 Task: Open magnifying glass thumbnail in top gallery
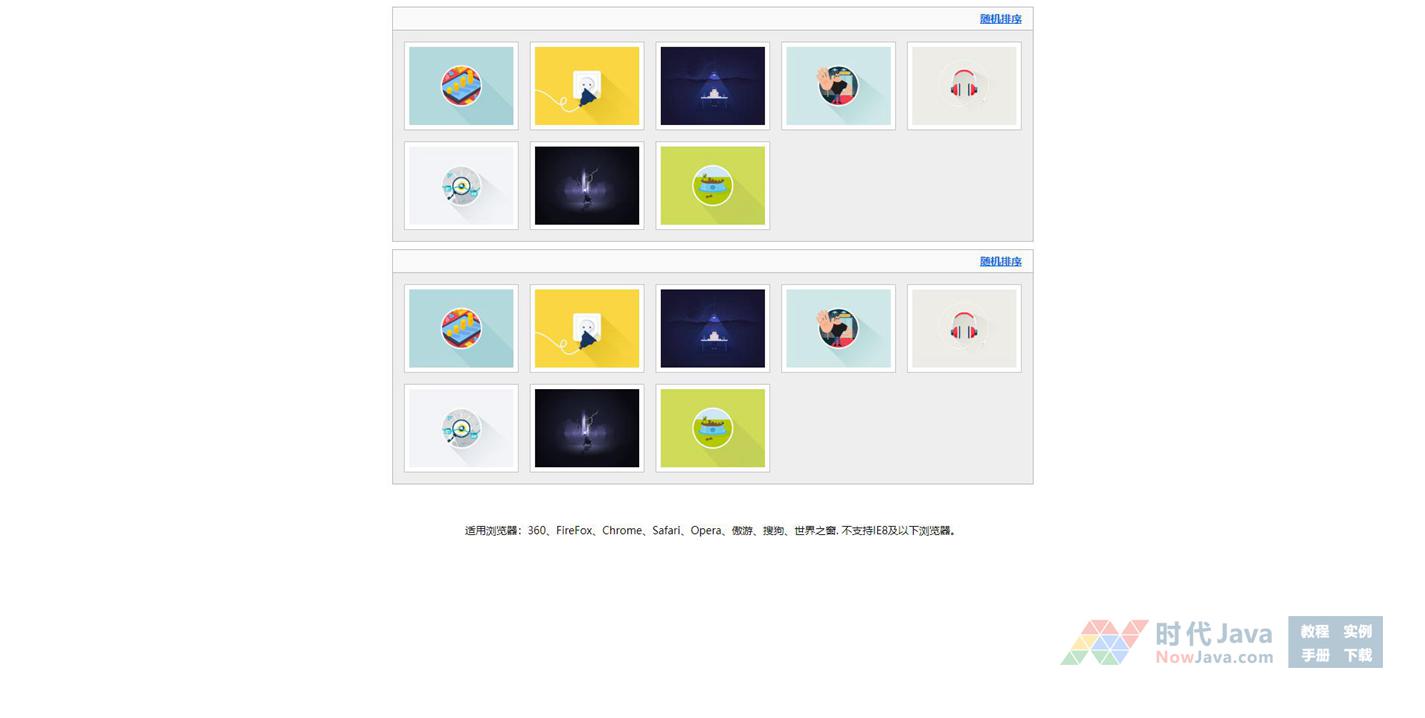(461, 186)
